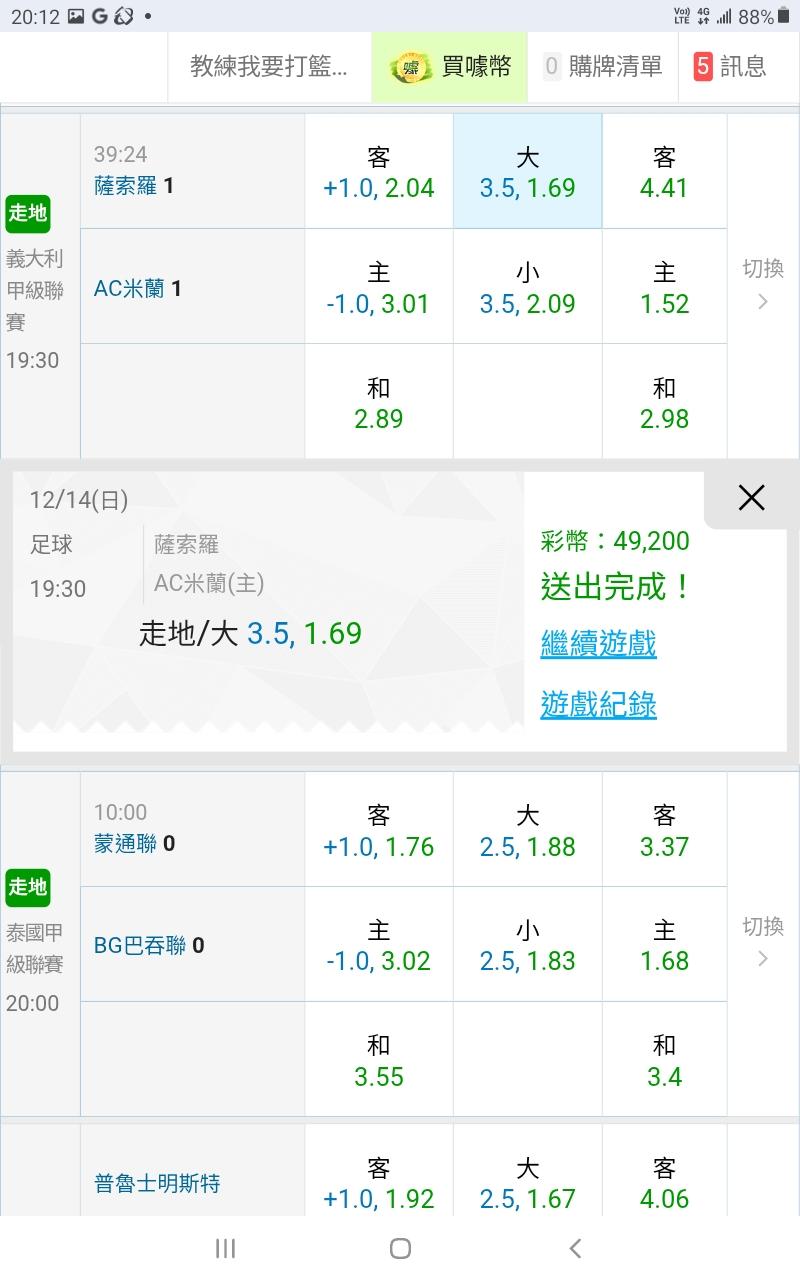Viewport: 800px width, 1280px height.
Task: Tap 走地 badge for 泰國甲級聯賽
Action: (28, 887)
